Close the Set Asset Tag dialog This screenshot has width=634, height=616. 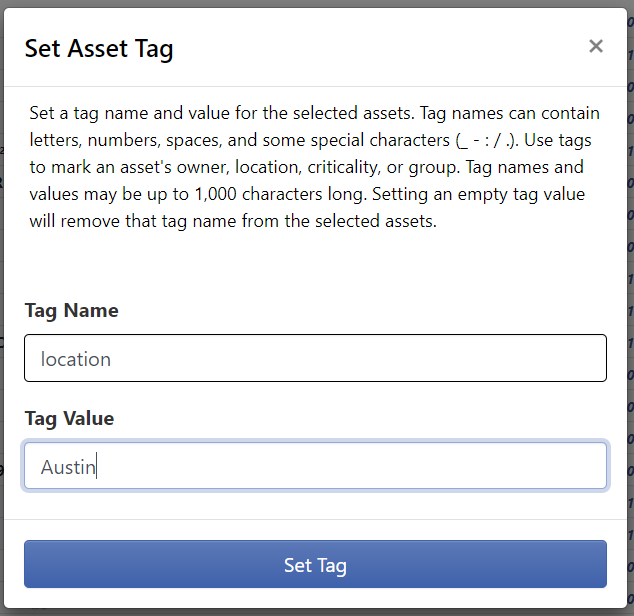[596, 46]
